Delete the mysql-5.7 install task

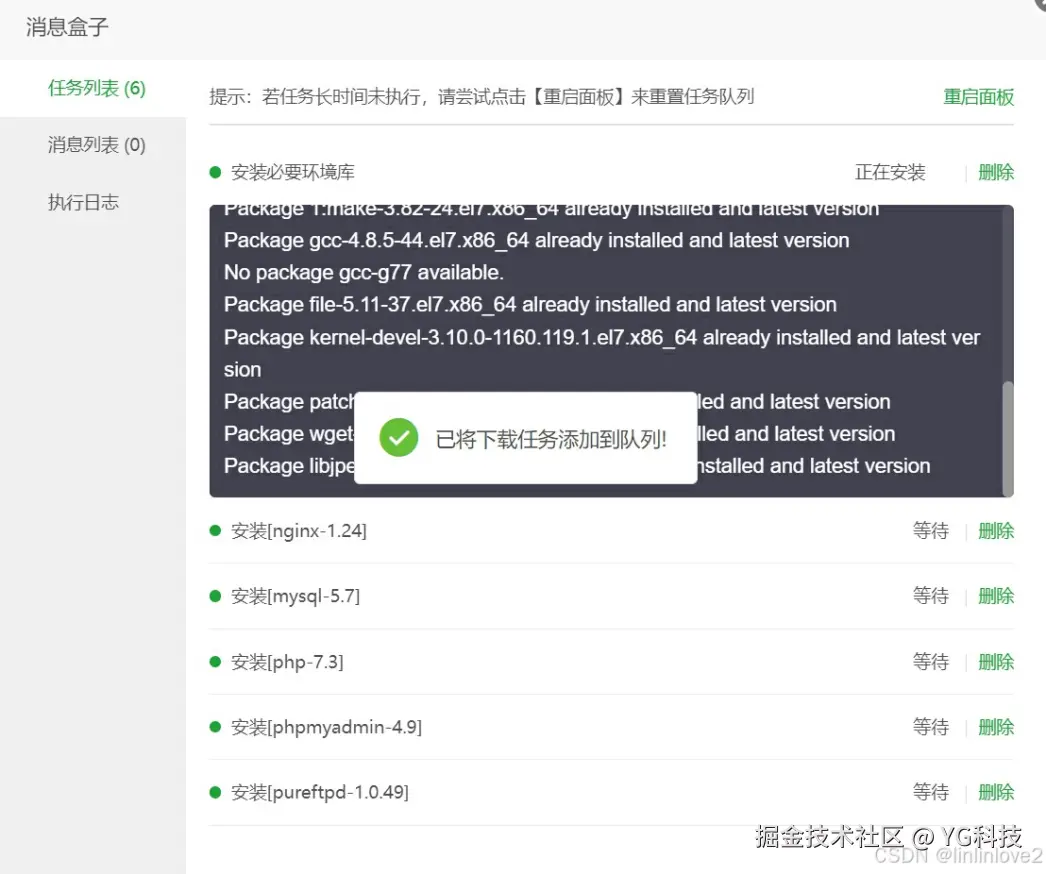click(x=996, y=596)
